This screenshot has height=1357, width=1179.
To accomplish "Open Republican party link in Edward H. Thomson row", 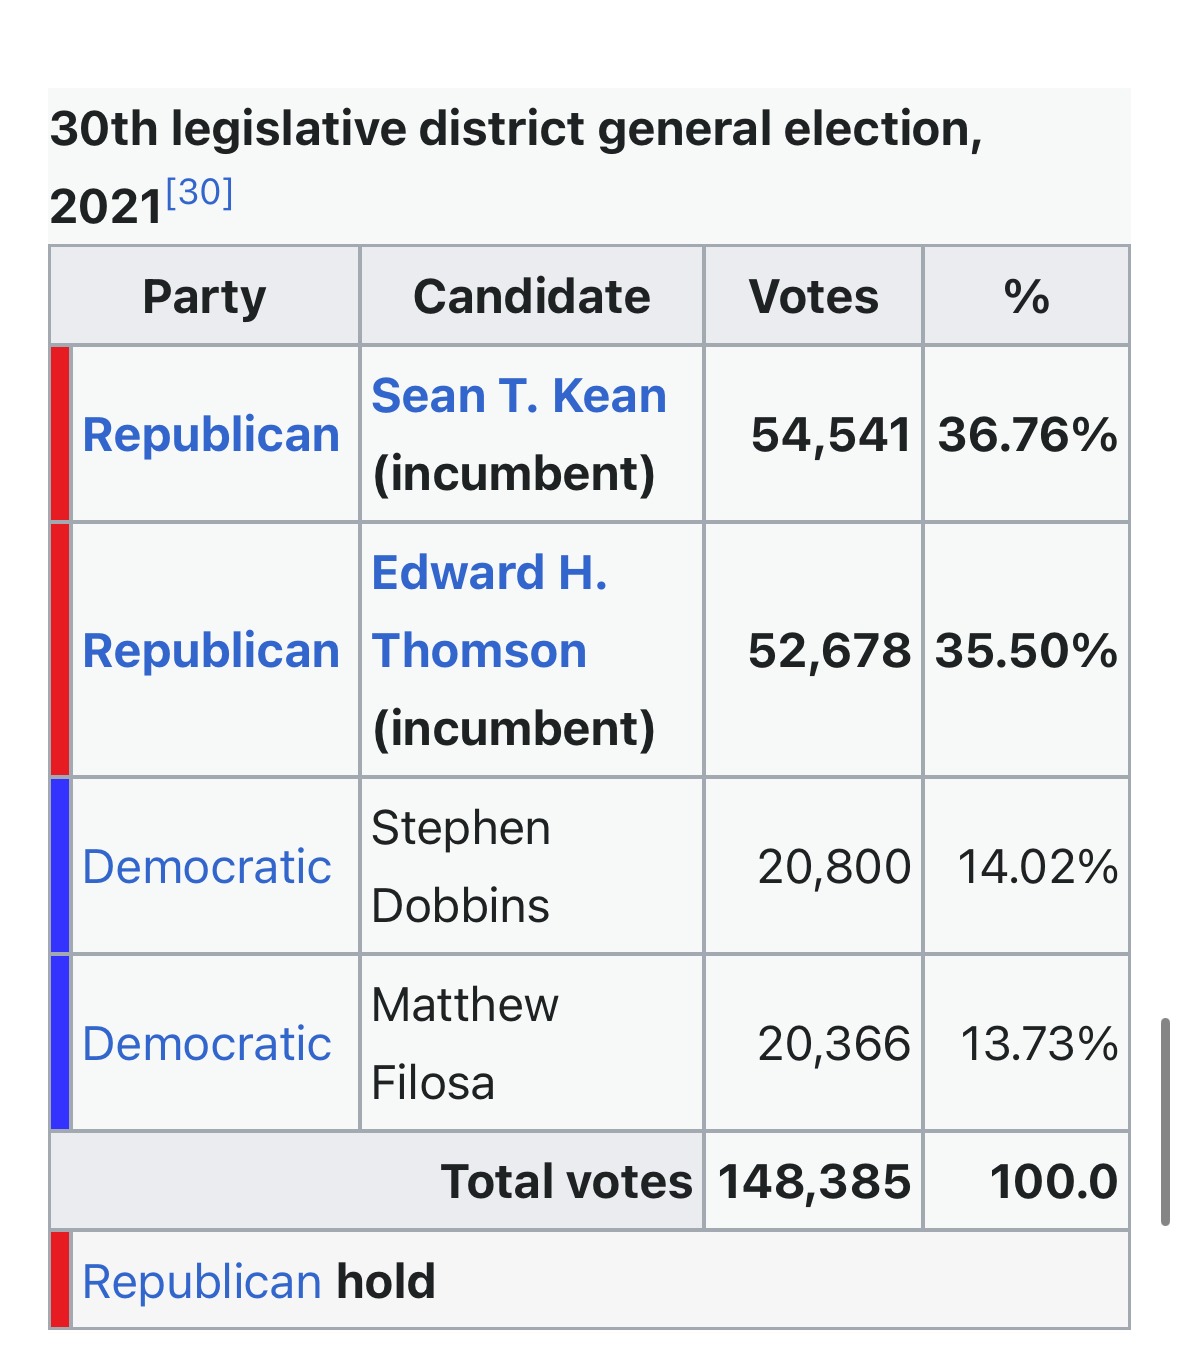I will click(211, 651).
